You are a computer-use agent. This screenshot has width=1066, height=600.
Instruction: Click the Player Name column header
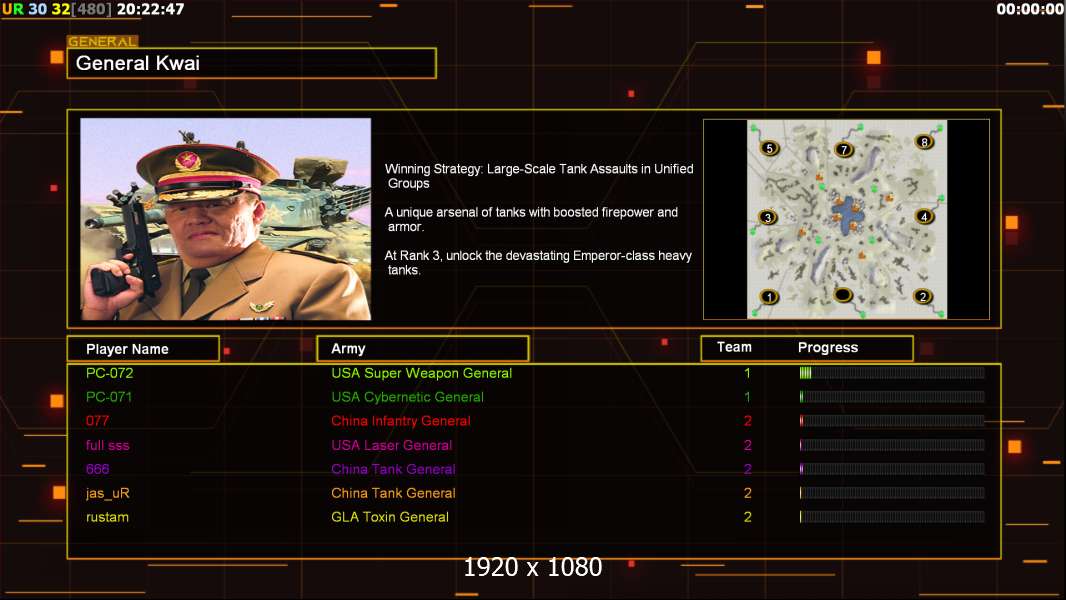click(143, 349)
